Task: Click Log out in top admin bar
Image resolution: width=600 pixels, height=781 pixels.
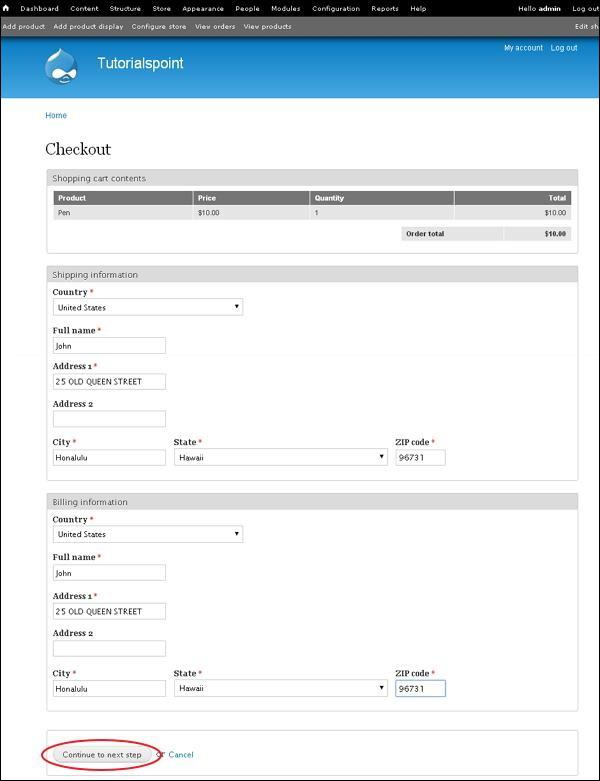Action: pyautogui.click(x=586, y=8)
